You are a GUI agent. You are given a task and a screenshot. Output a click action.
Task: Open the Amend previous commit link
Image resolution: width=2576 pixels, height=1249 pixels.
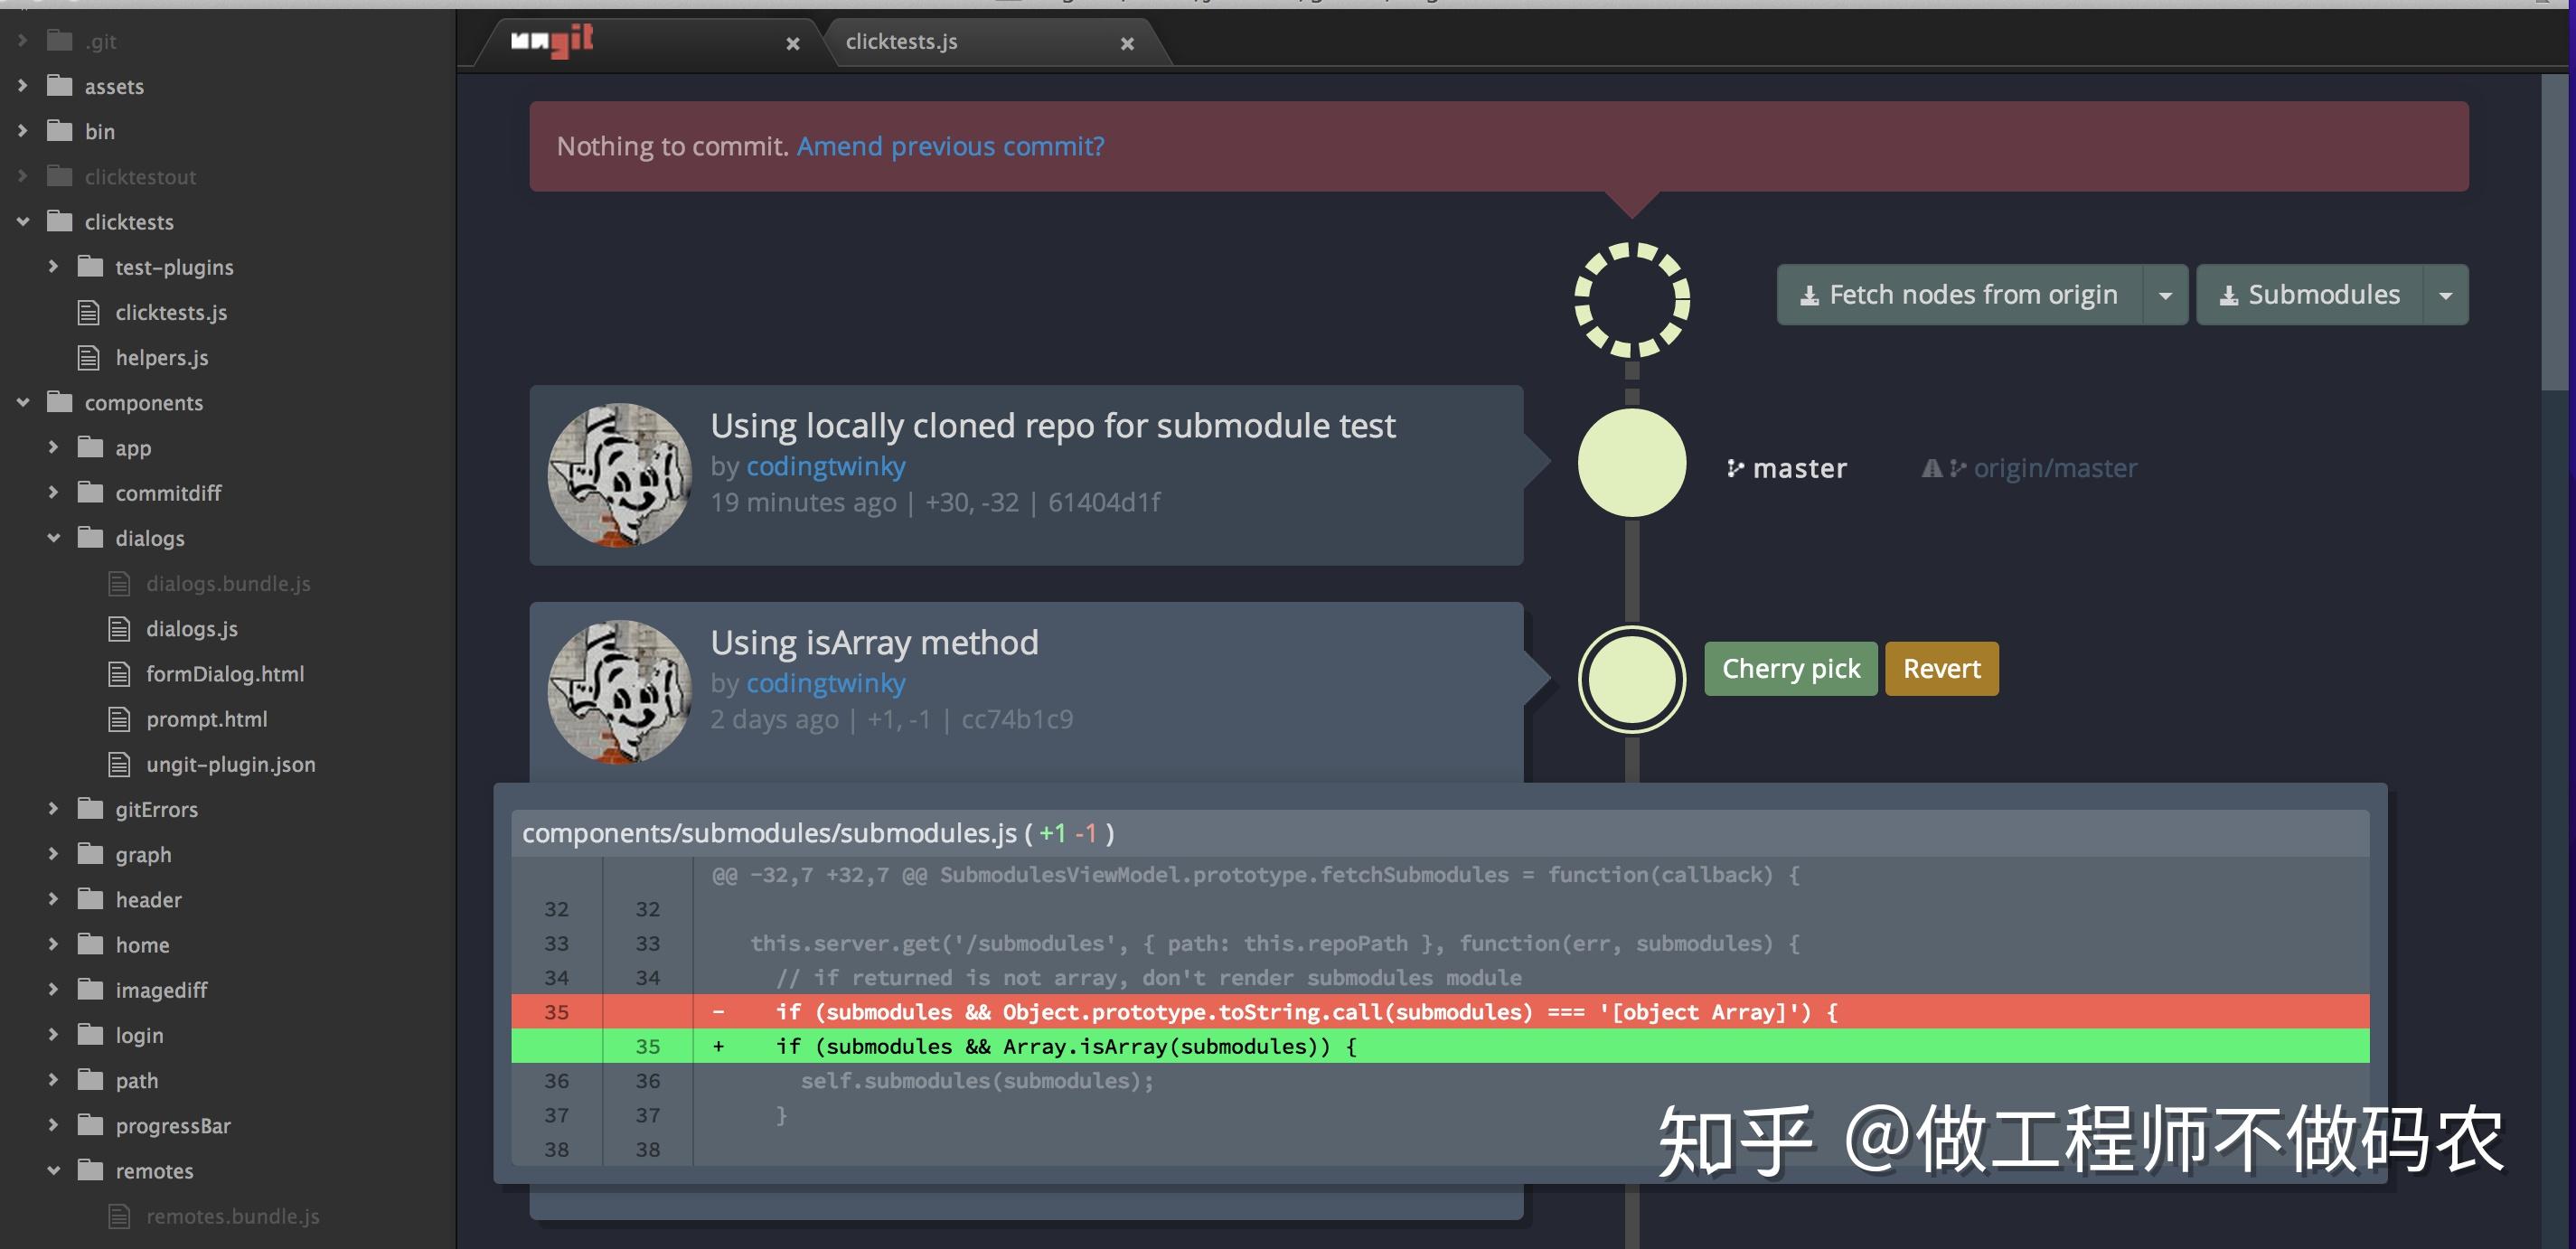tap(949, 146)
